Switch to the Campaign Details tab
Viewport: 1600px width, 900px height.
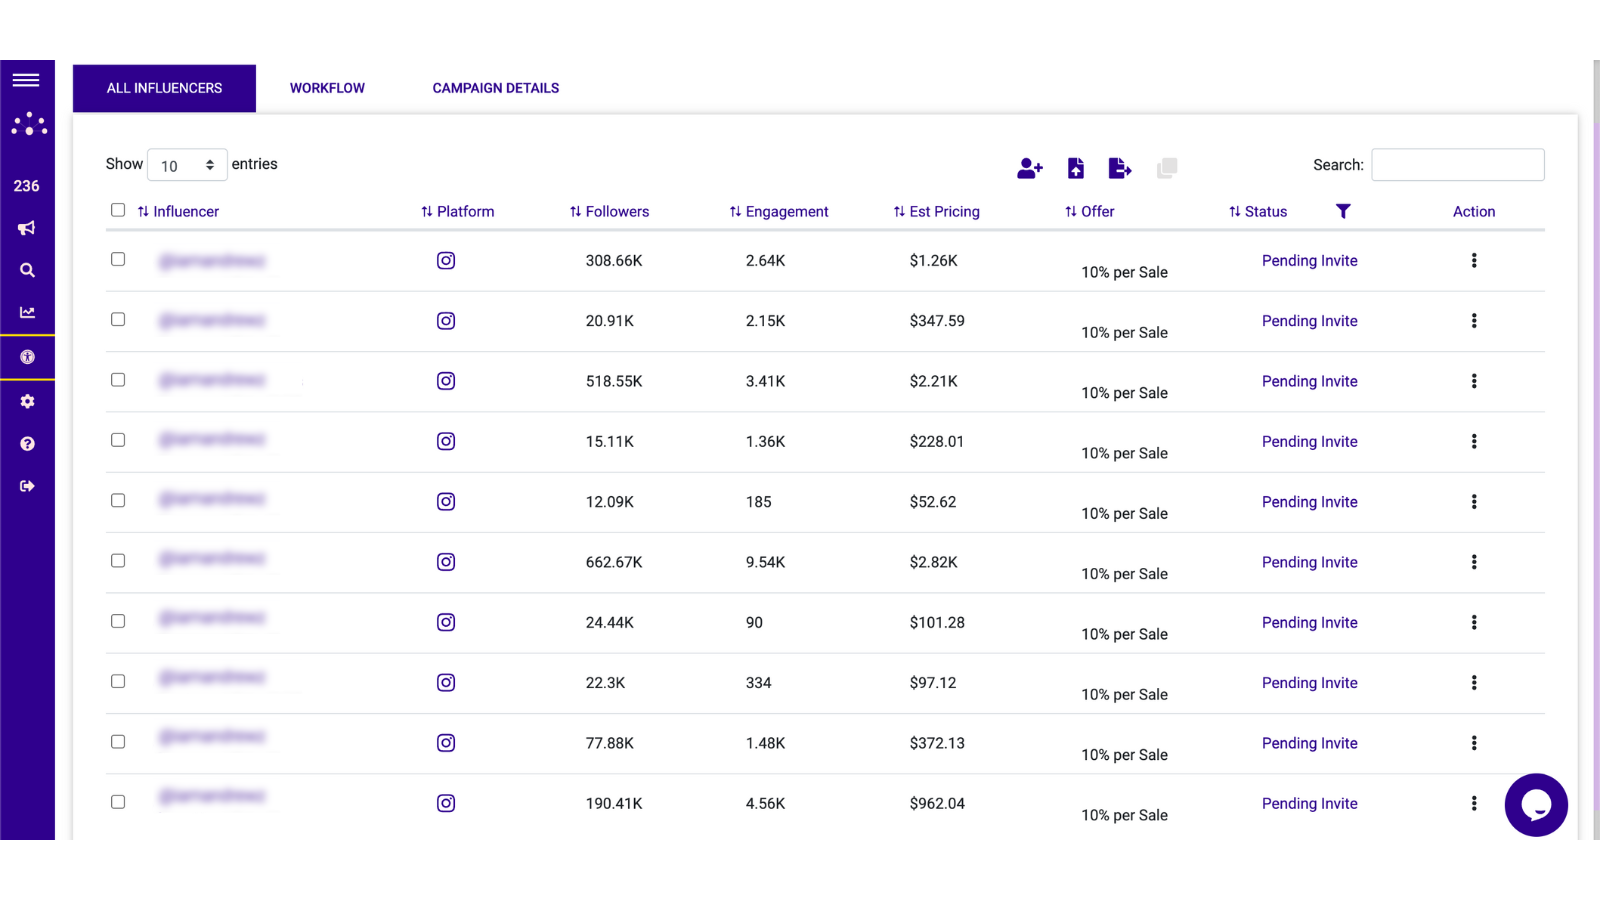point(496,88)
